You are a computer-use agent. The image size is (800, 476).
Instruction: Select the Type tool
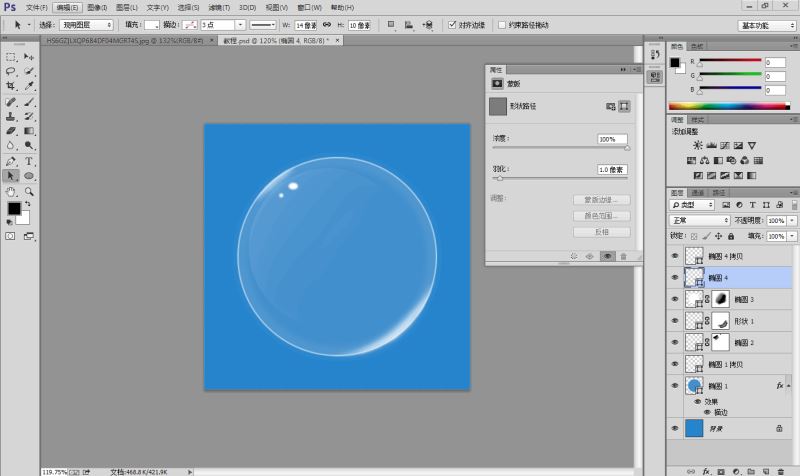[30, 160]
